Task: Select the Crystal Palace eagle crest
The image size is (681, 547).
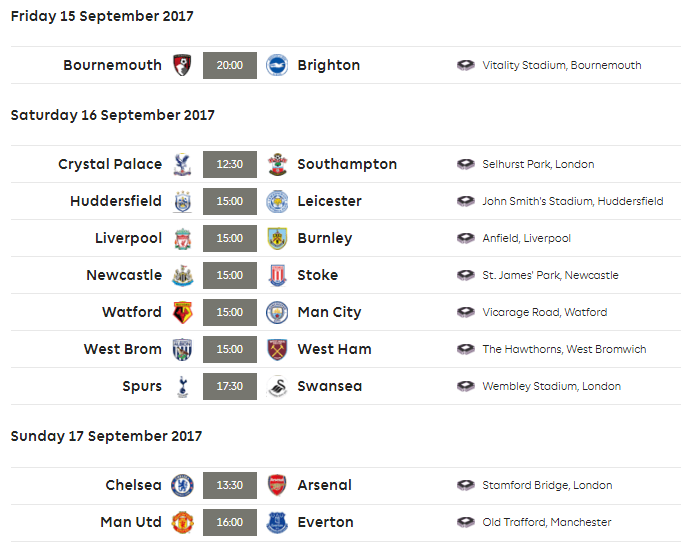Action: pos(182,164)
